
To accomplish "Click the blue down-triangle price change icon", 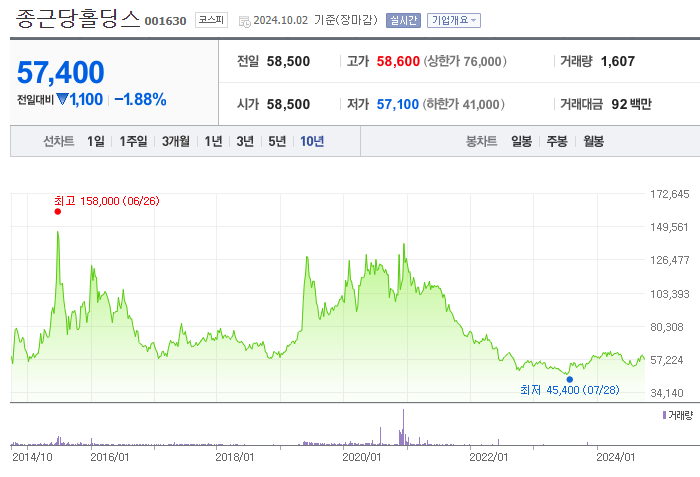I will click(62, 99).
